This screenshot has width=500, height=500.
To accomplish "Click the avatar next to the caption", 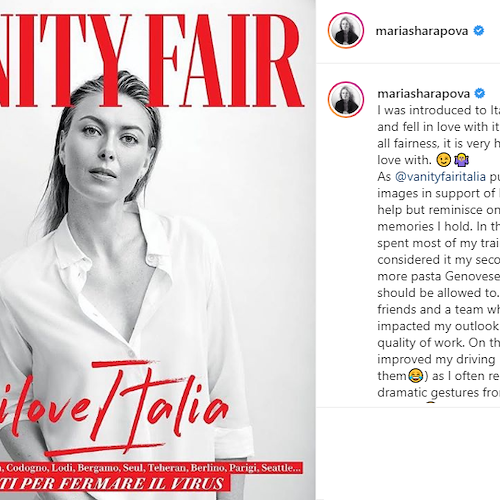I will click(x=346, y=99).
